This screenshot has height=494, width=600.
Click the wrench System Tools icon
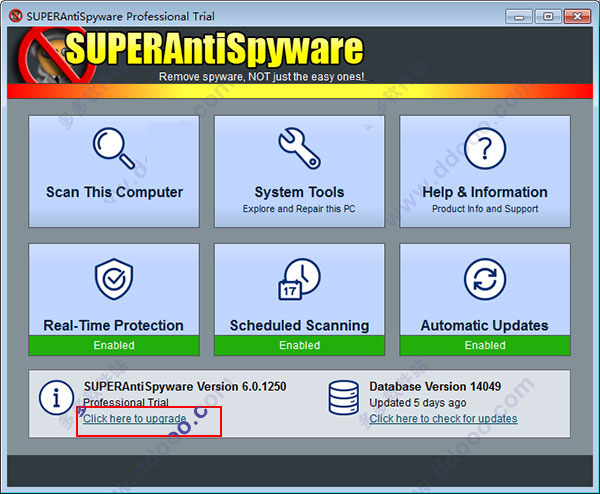299,148
